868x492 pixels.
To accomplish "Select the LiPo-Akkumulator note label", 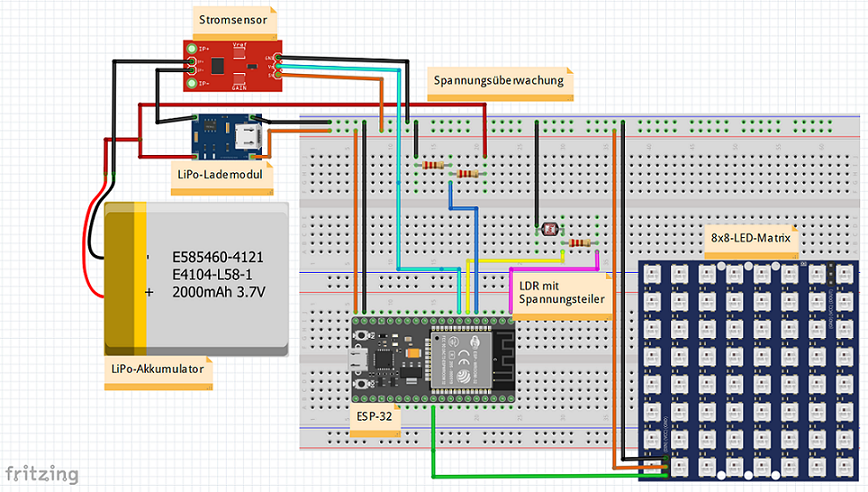I will pyautogui.click(x=157, y=370).
